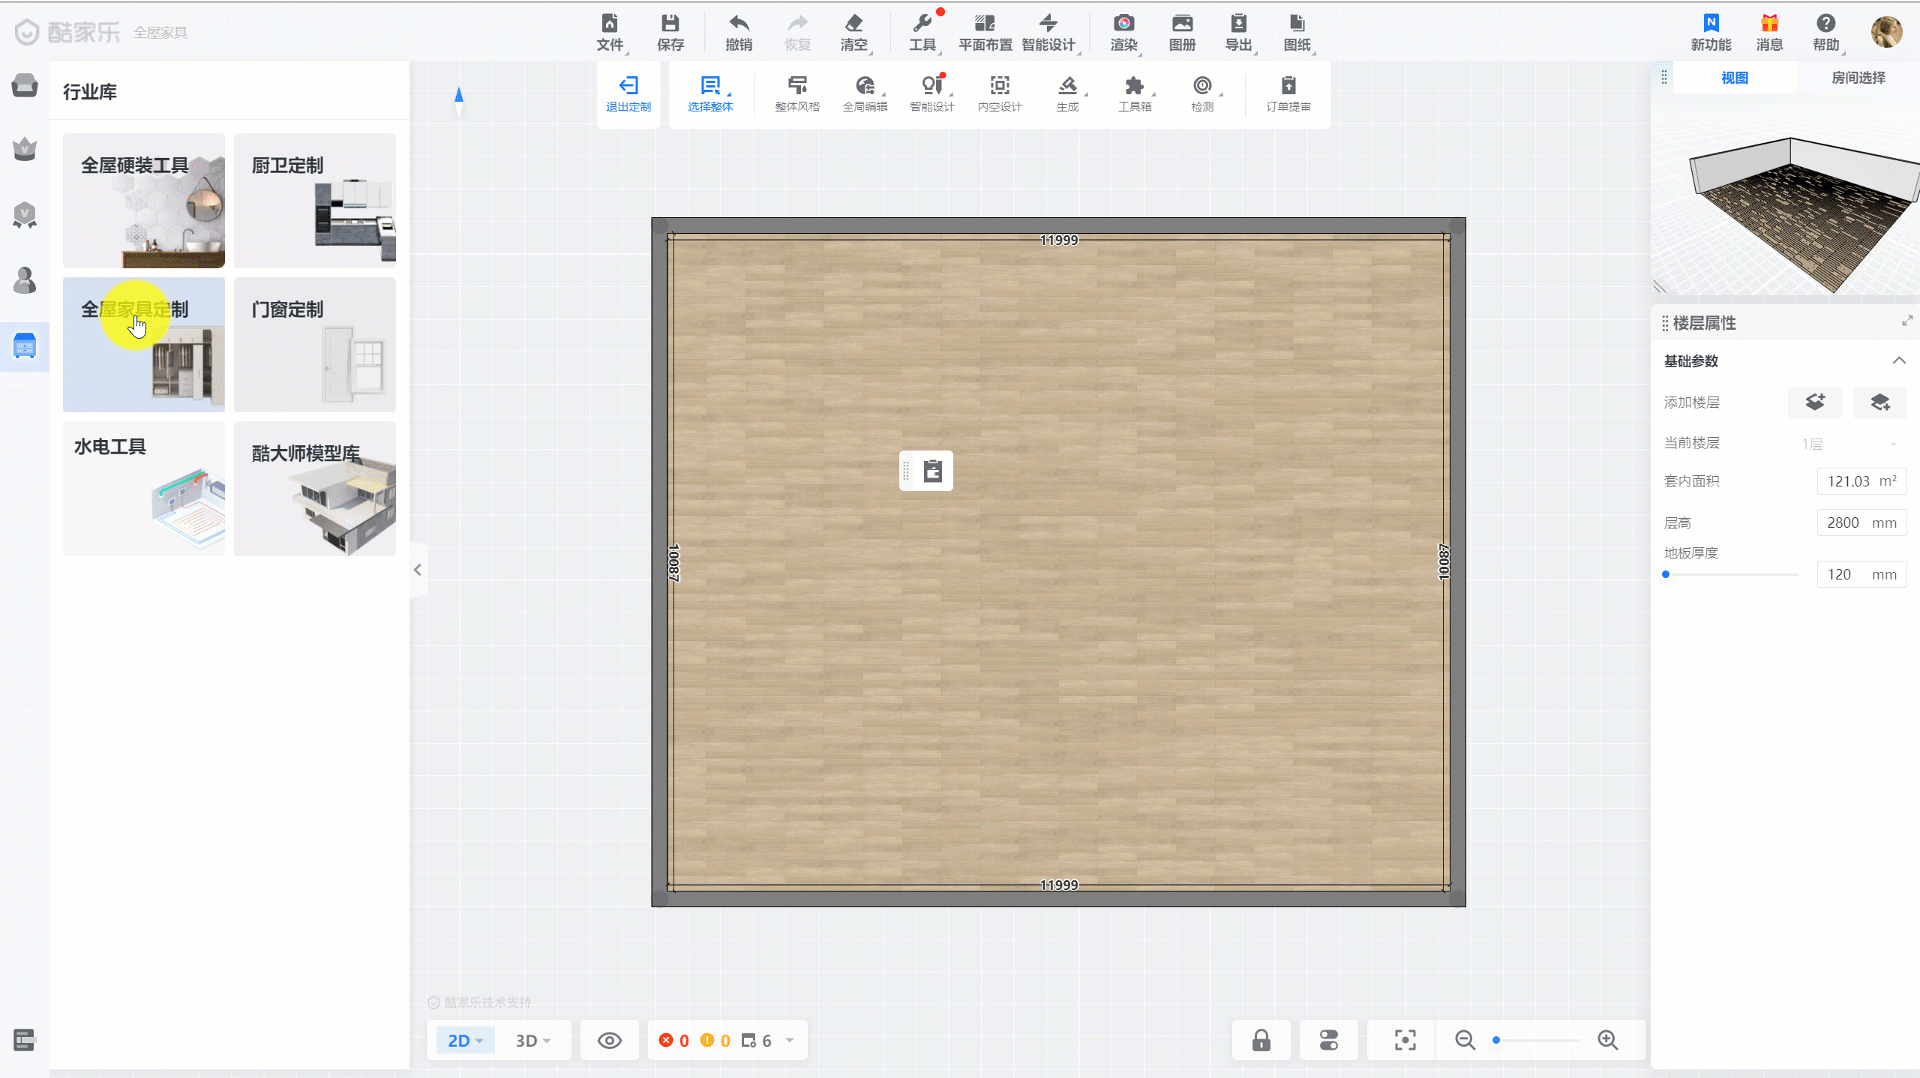
Task: Click the 层高 value input field
Action: point(1845,523)
